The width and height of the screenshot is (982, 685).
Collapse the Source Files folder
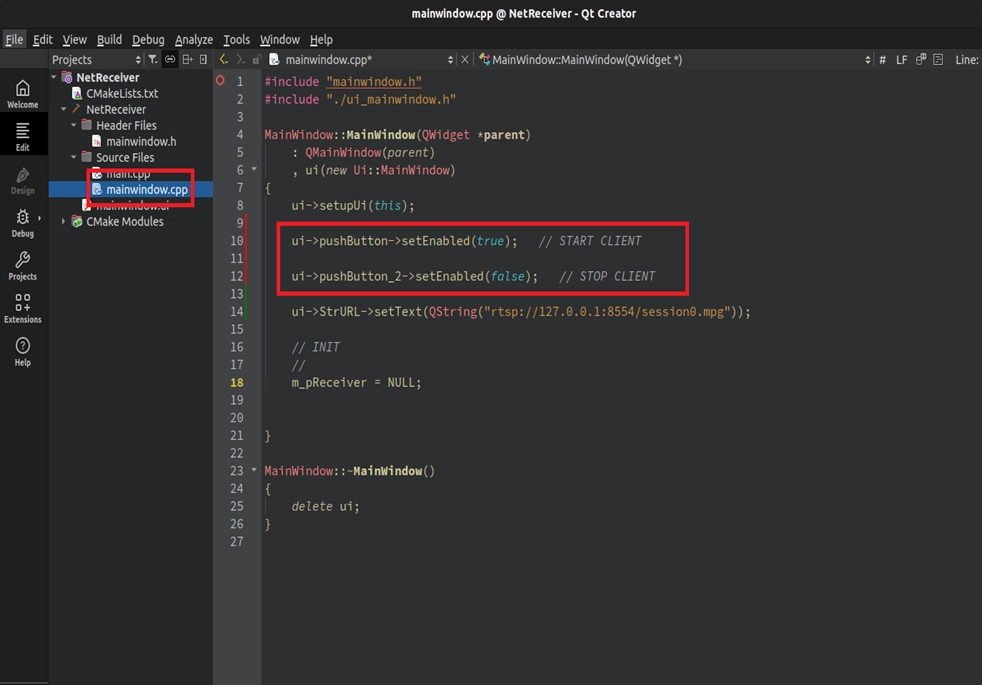[74, 157]
